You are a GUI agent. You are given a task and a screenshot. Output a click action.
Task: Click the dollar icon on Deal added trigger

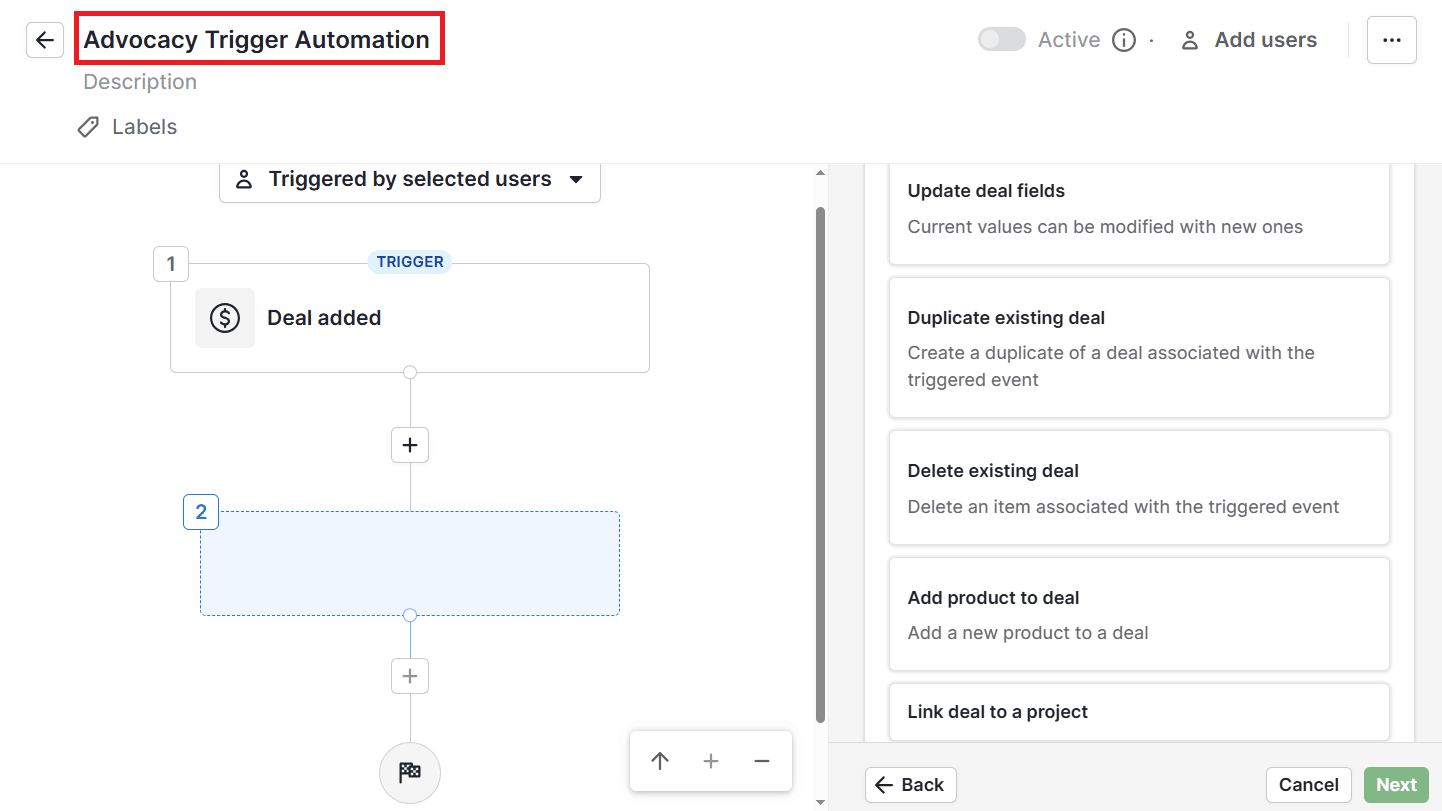[225, 317]
